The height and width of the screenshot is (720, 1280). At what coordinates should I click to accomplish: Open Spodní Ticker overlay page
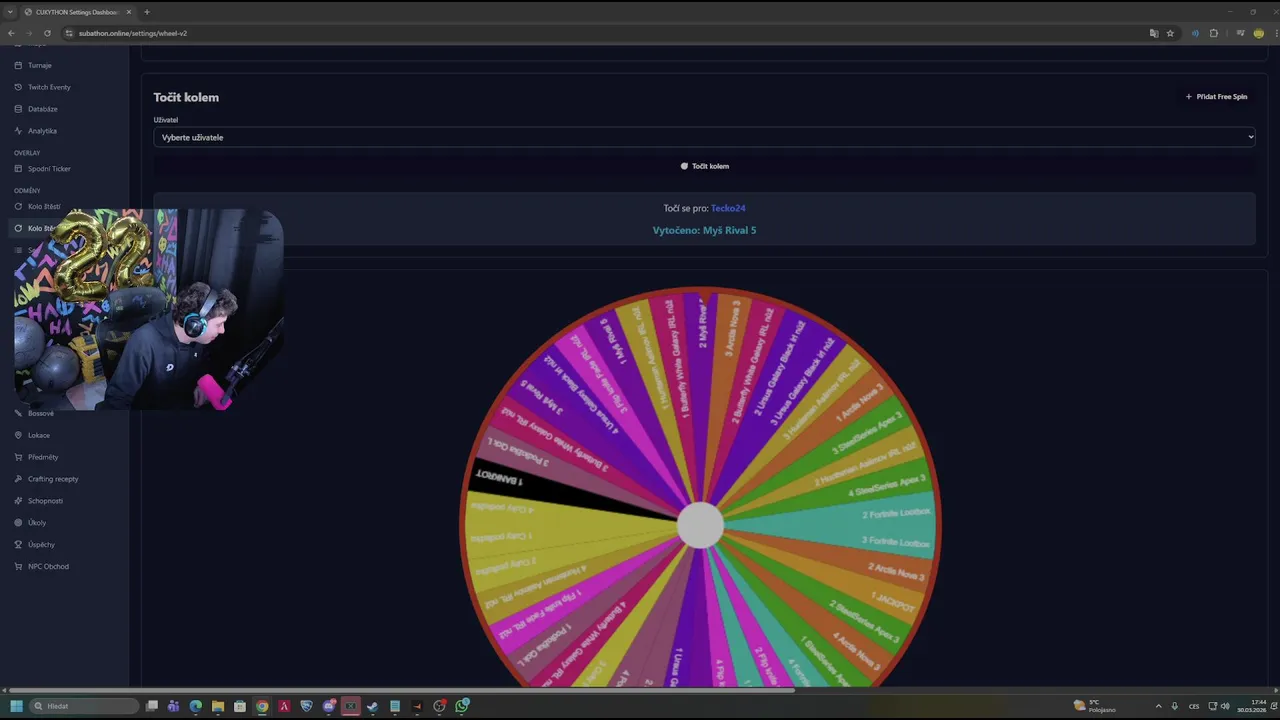(49, 169)
